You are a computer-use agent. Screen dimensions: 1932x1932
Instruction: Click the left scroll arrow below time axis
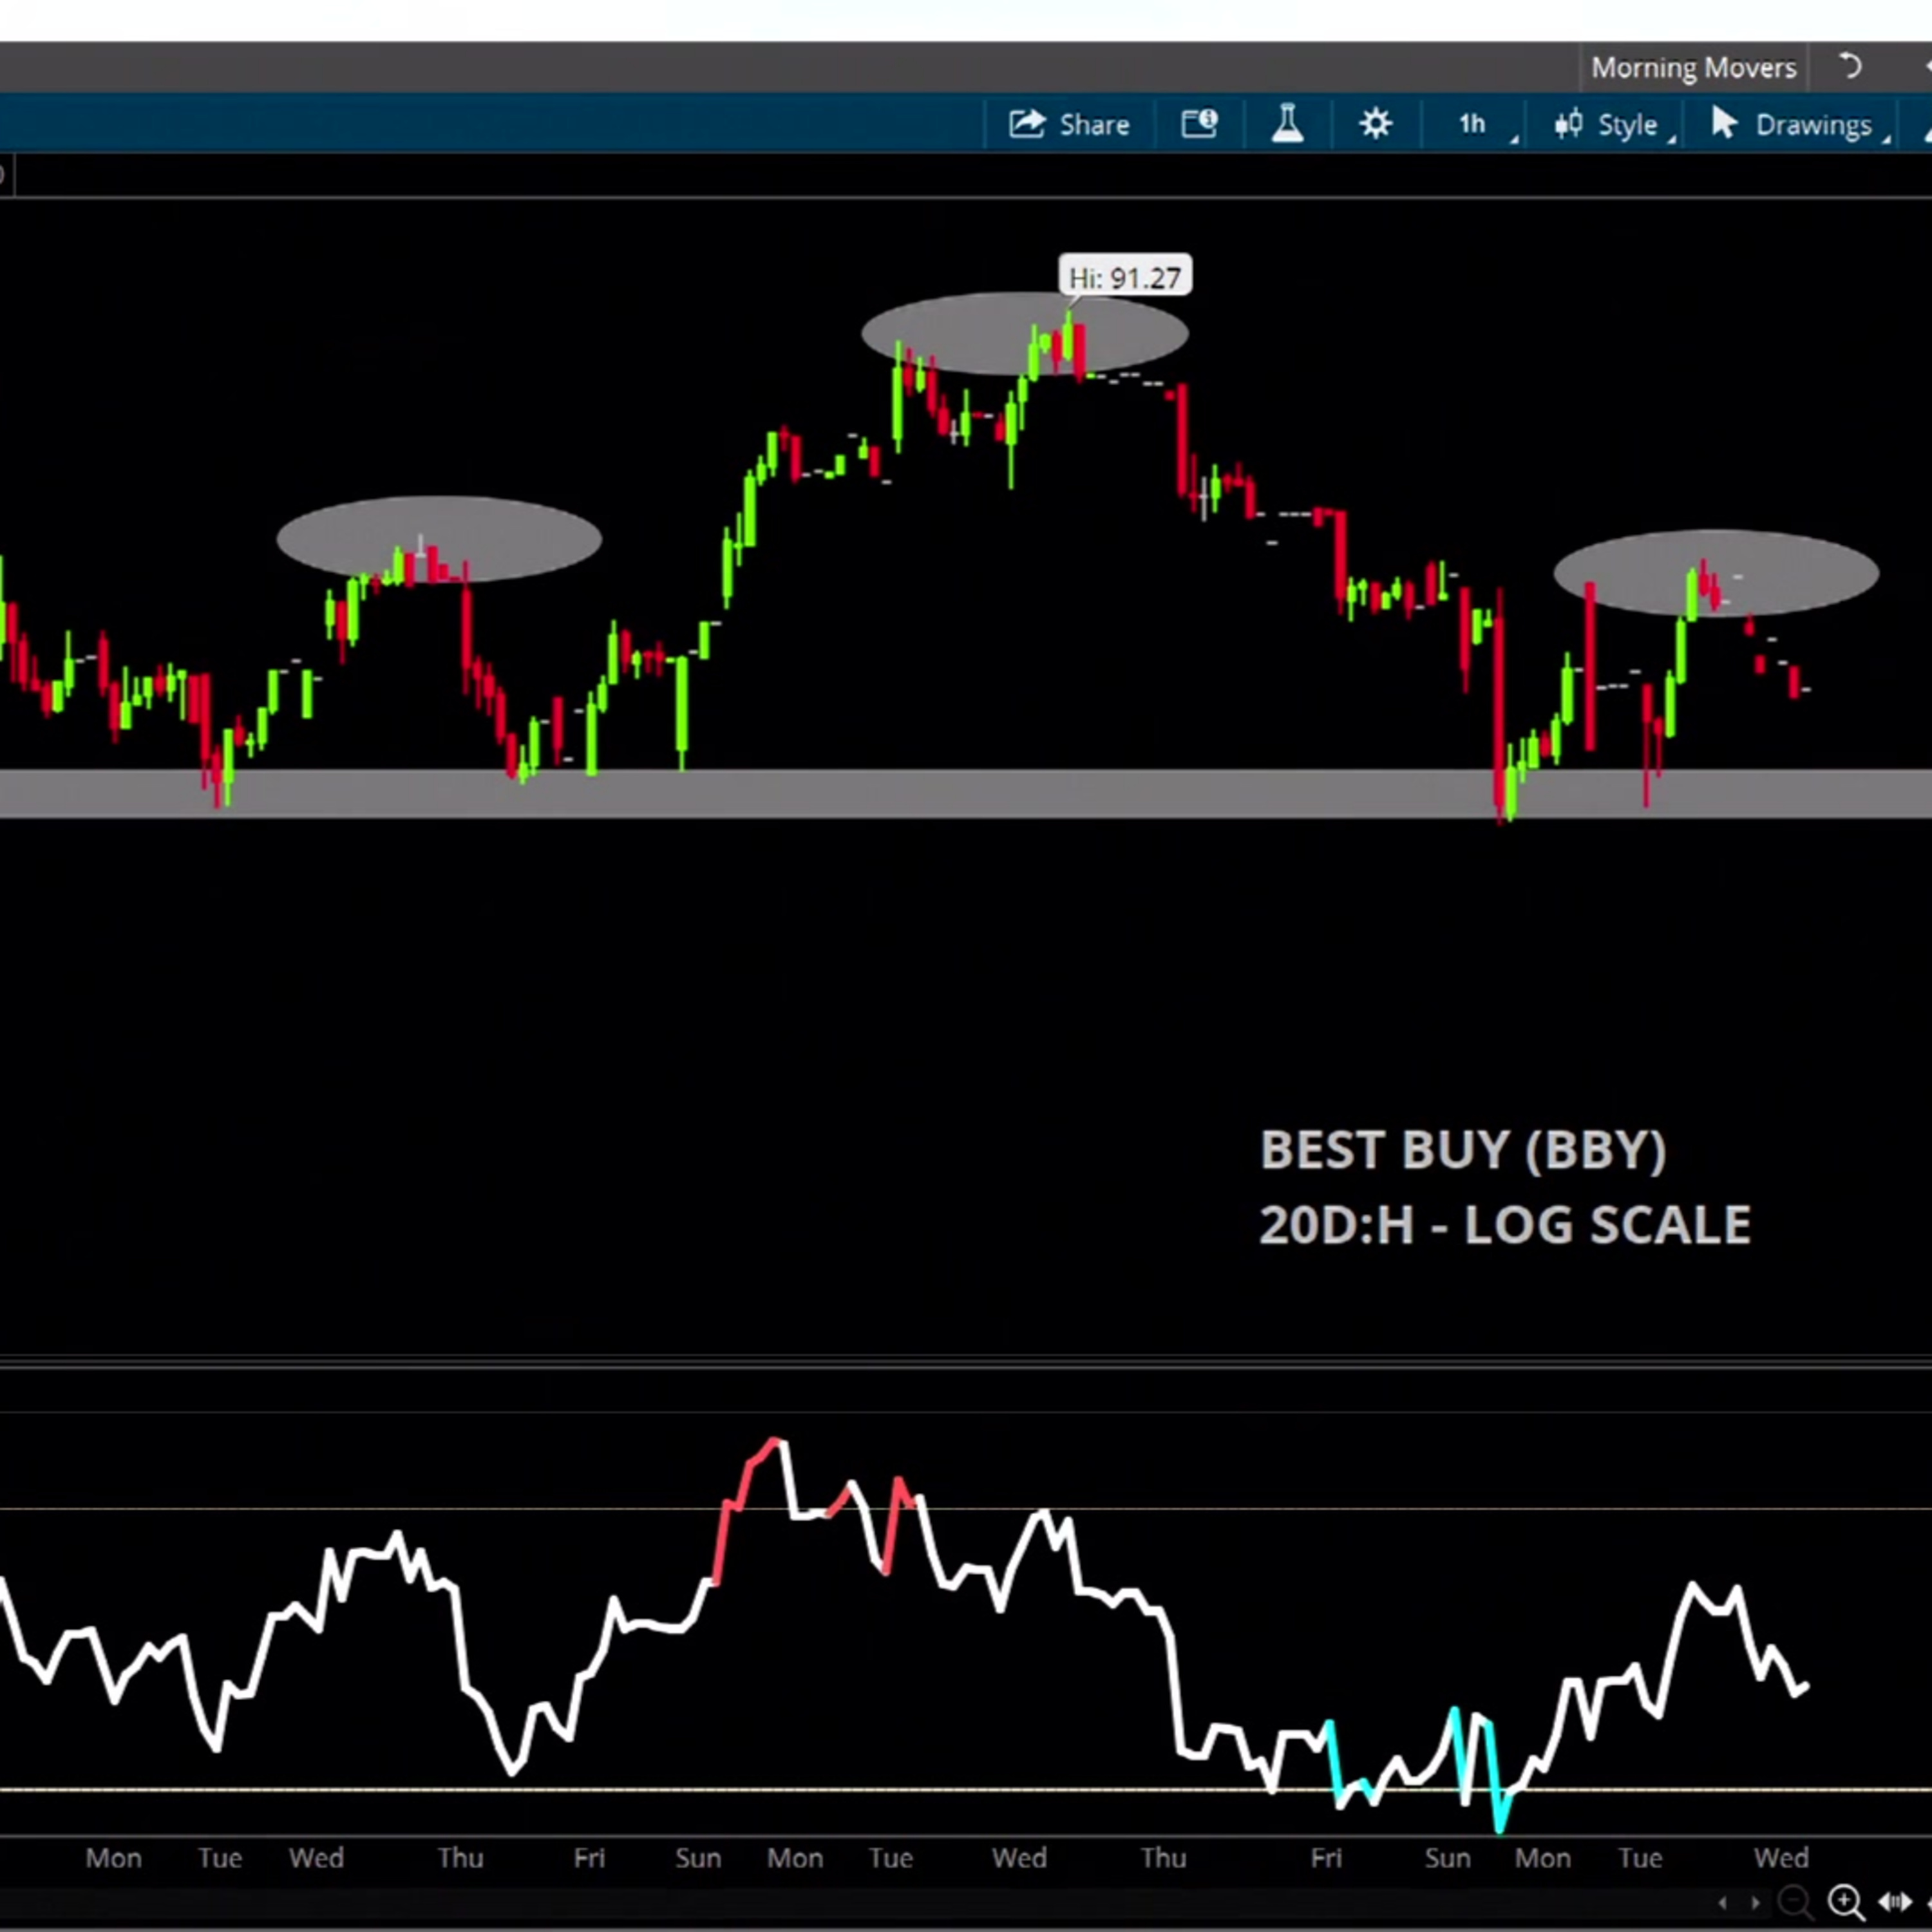pyautogui.click(x=1722, y=1902)
